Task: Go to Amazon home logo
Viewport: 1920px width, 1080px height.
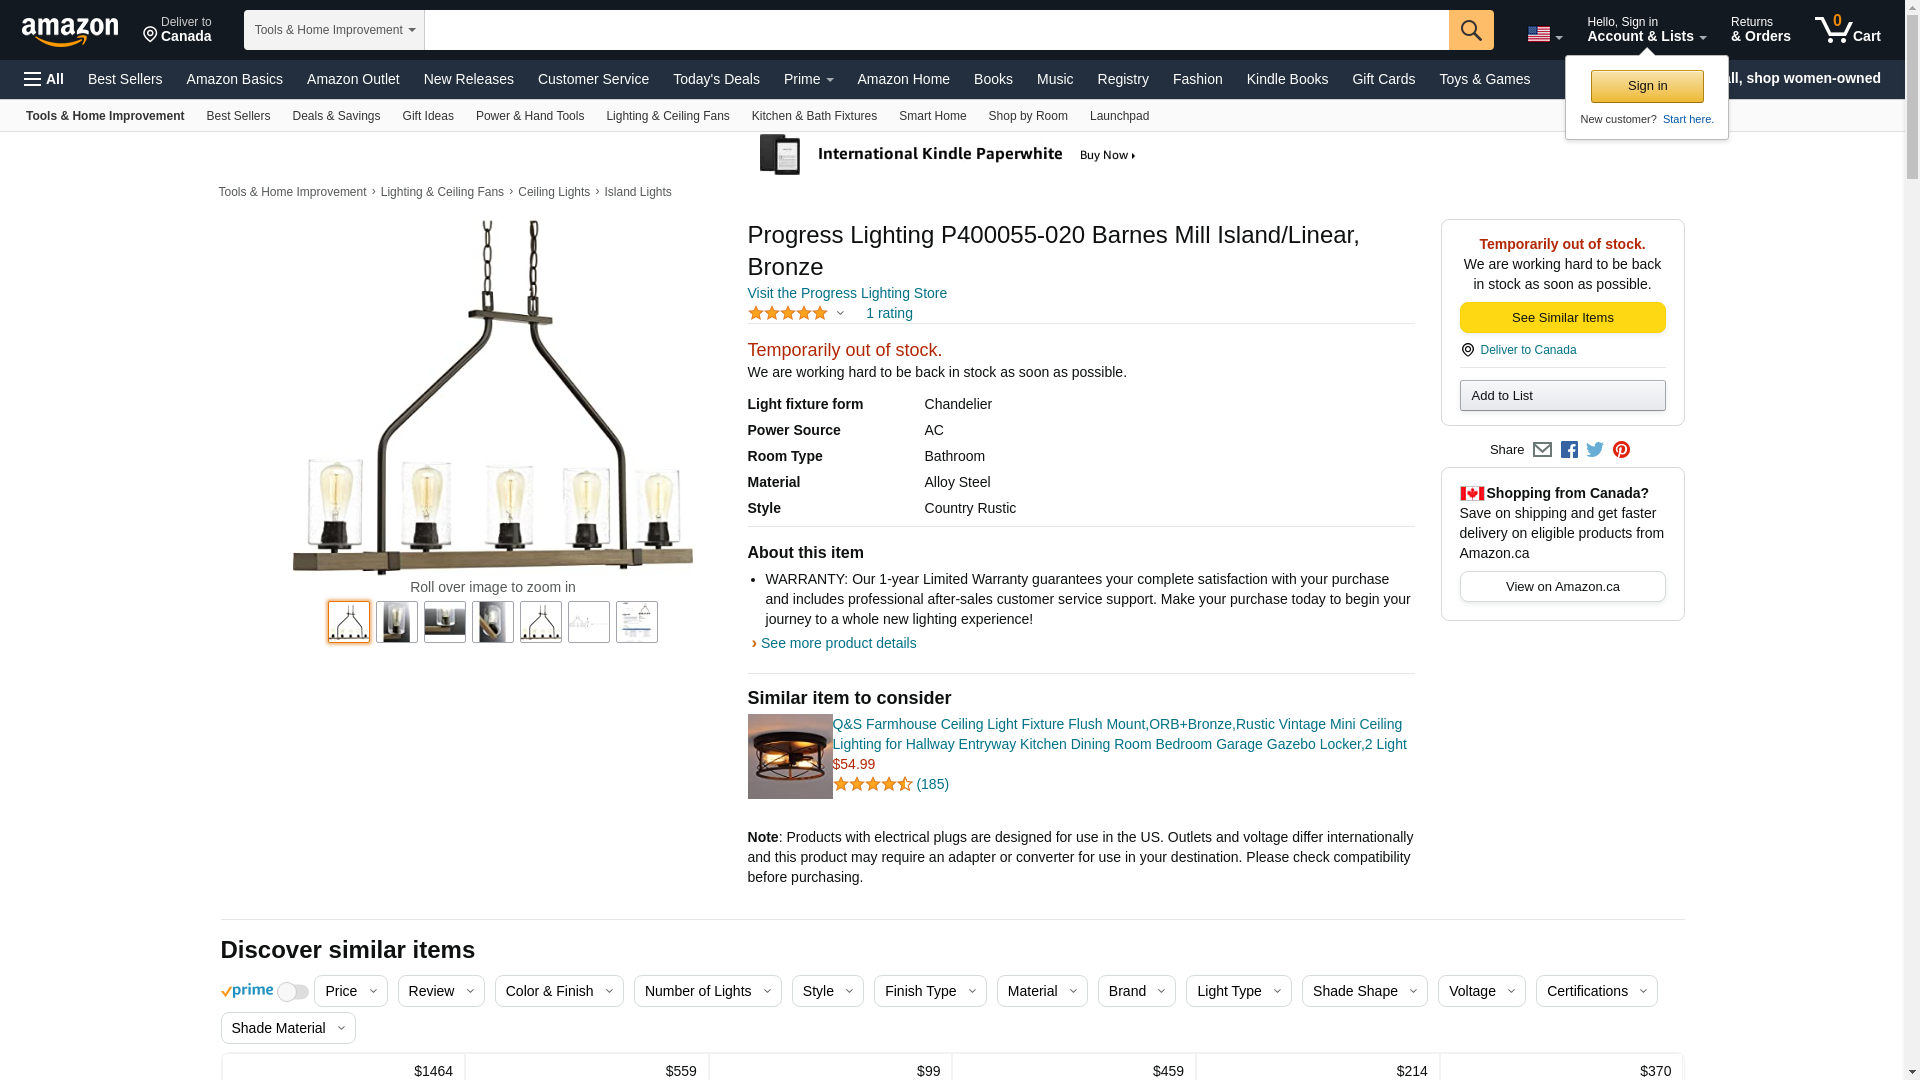Action: (70, 32)
